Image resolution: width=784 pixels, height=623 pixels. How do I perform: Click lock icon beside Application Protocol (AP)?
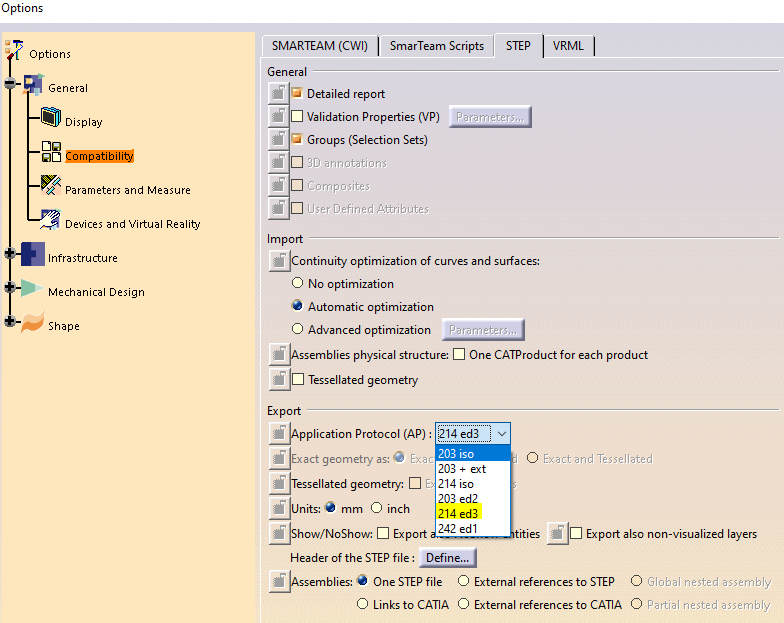(280, 433)
